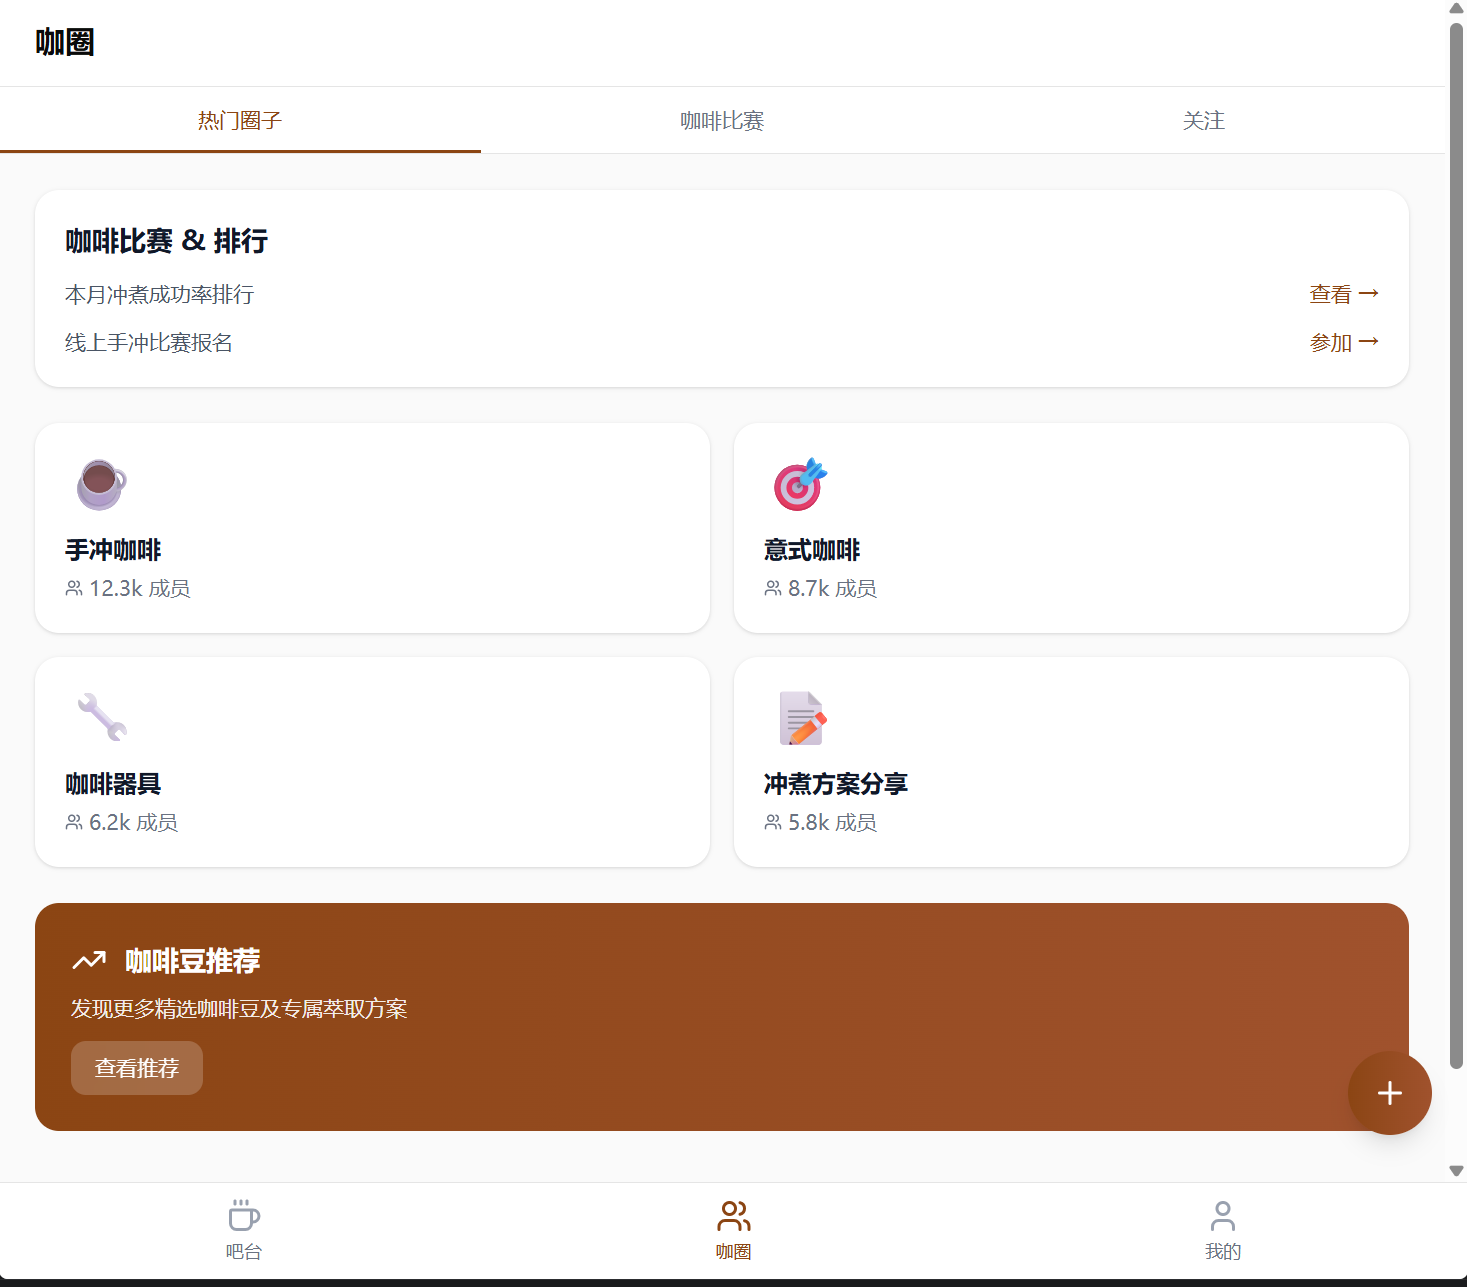1467x1287 pixels.
Task: Click the 5.8k 成员 member count
Action: (x=821, y=823)
